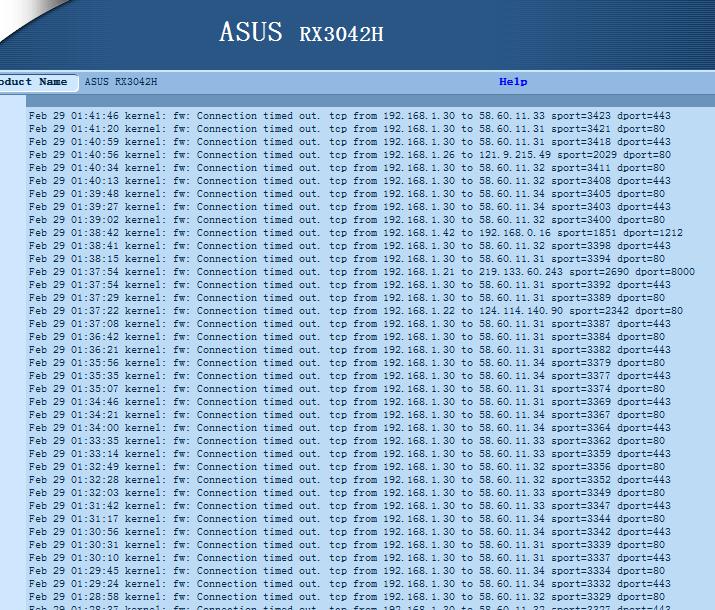Select the log entry at 01:30:56
715x610 pixels.
click(x=350, y=532)
